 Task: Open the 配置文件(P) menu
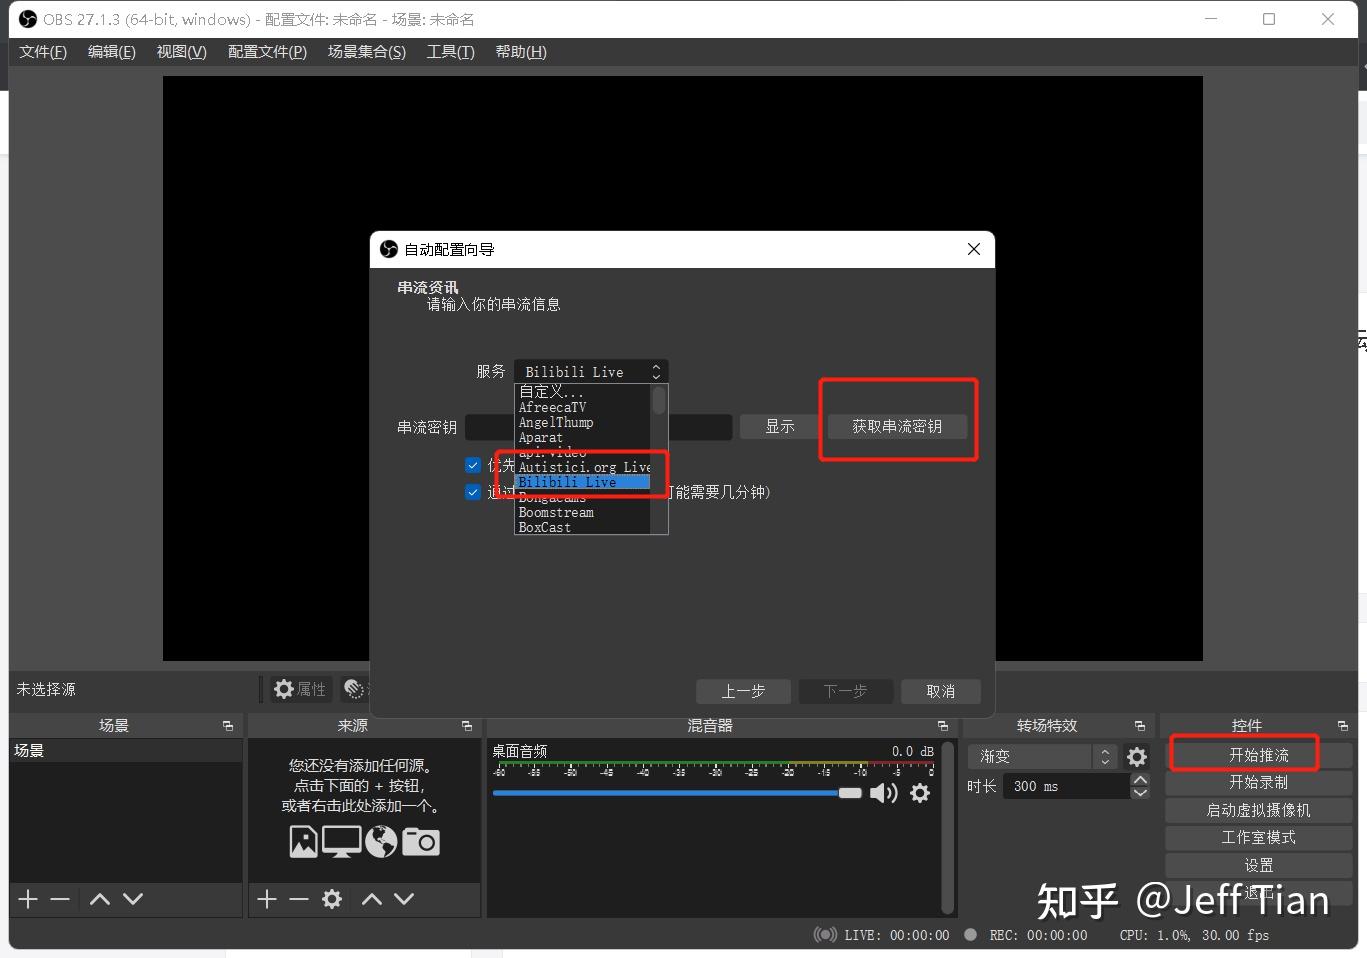(x=267, y=52)
